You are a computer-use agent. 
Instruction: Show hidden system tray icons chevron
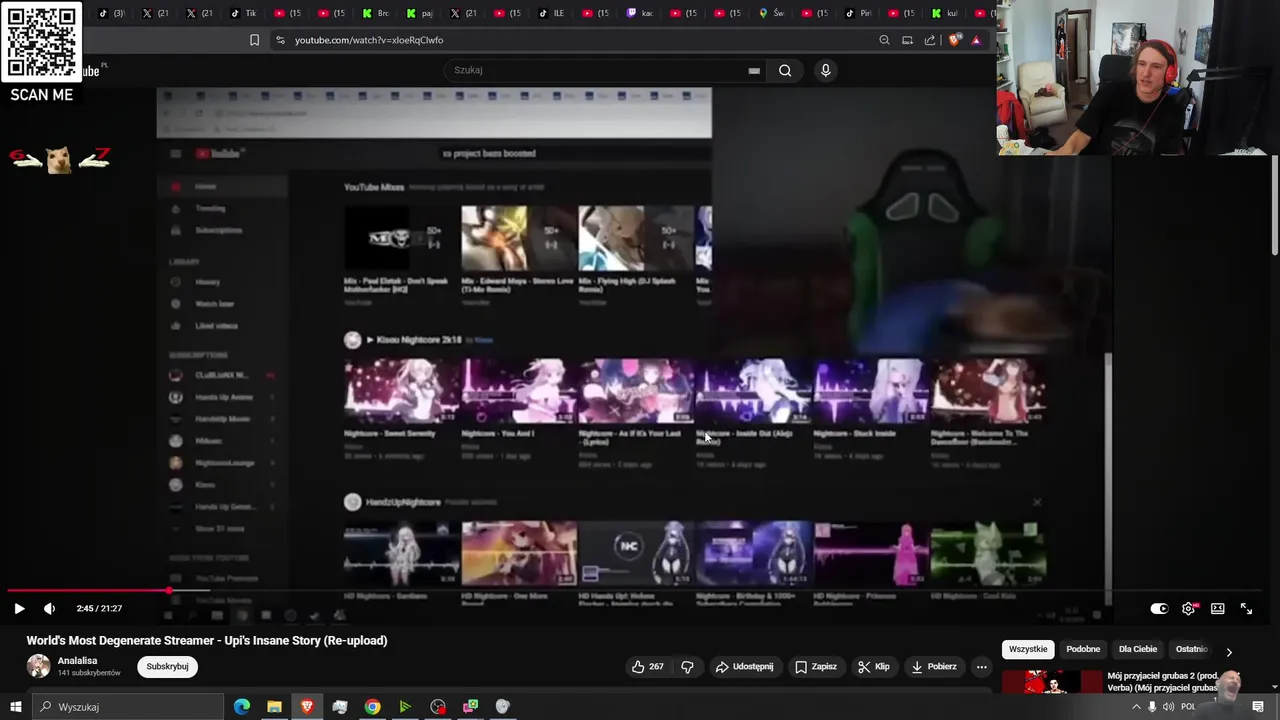1136,707
